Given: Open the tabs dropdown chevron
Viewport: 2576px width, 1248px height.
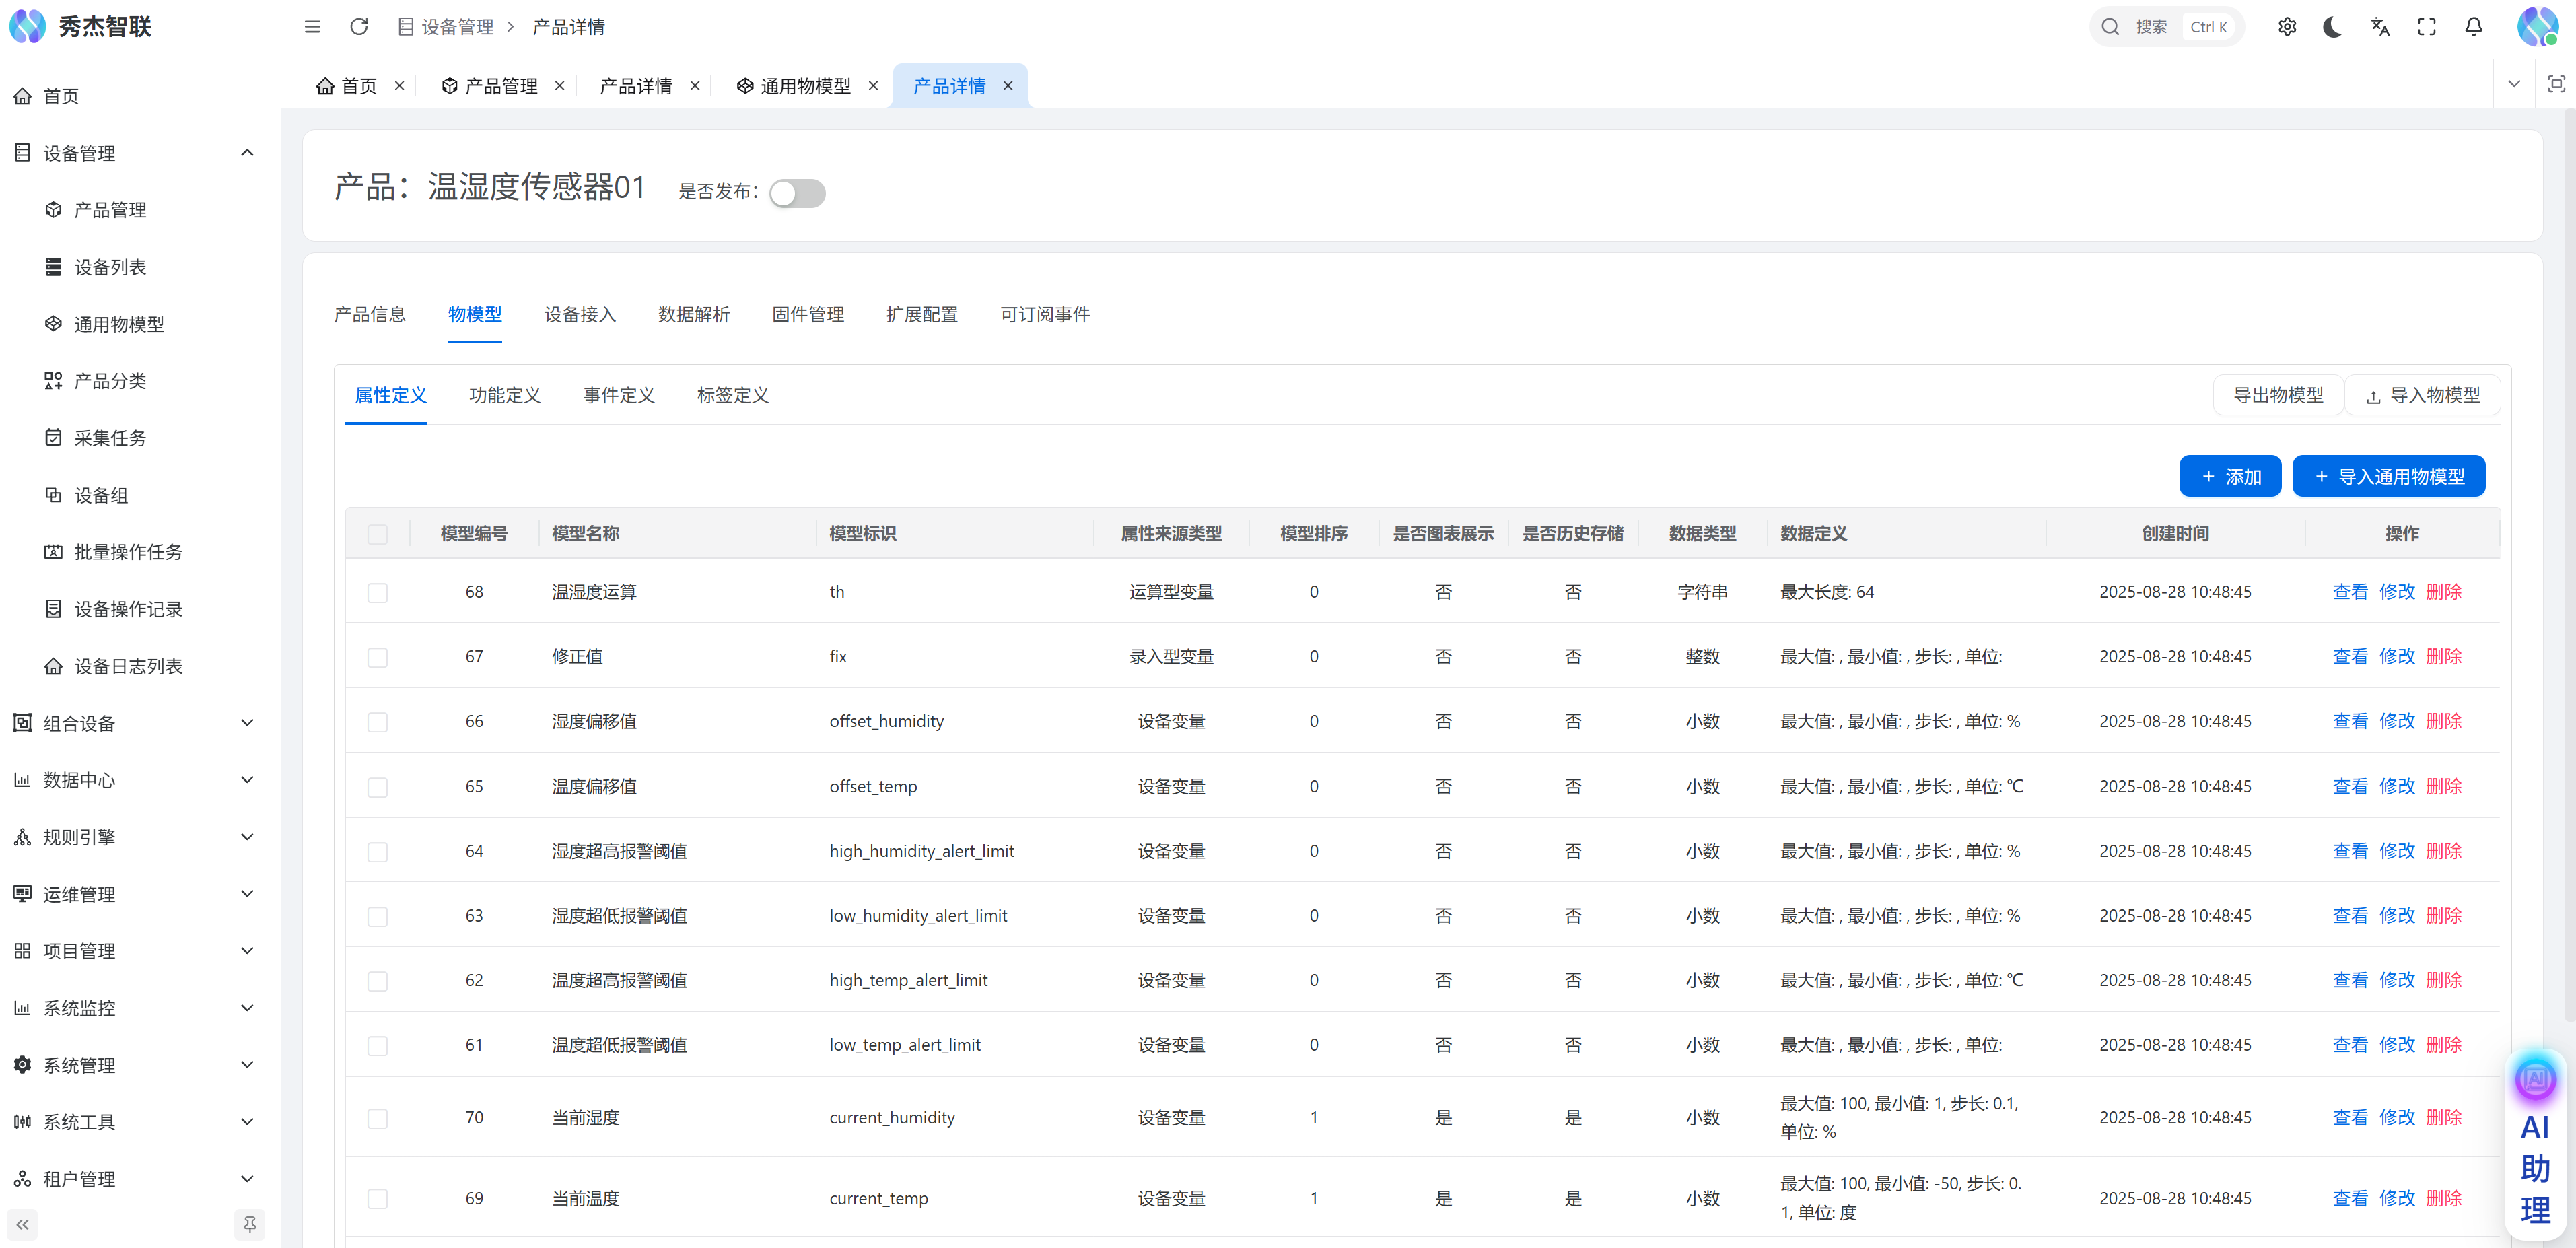Looking at the screenshot, I should pos(2514,85).
